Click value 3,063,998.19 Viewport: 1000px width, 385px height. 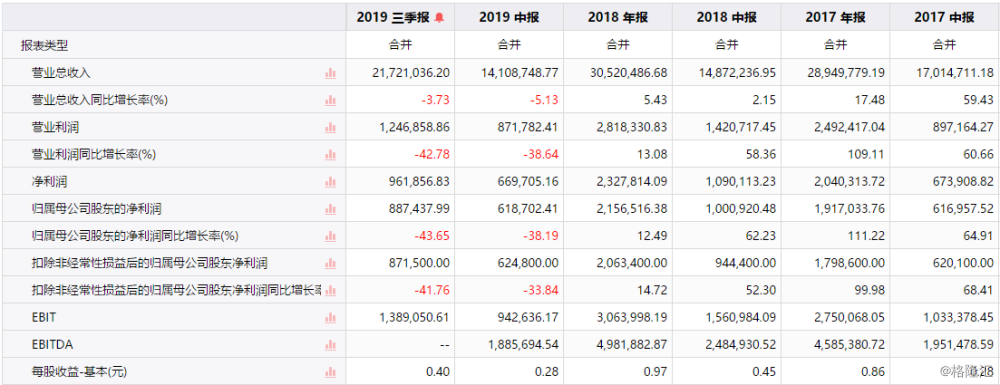(632, 317)
